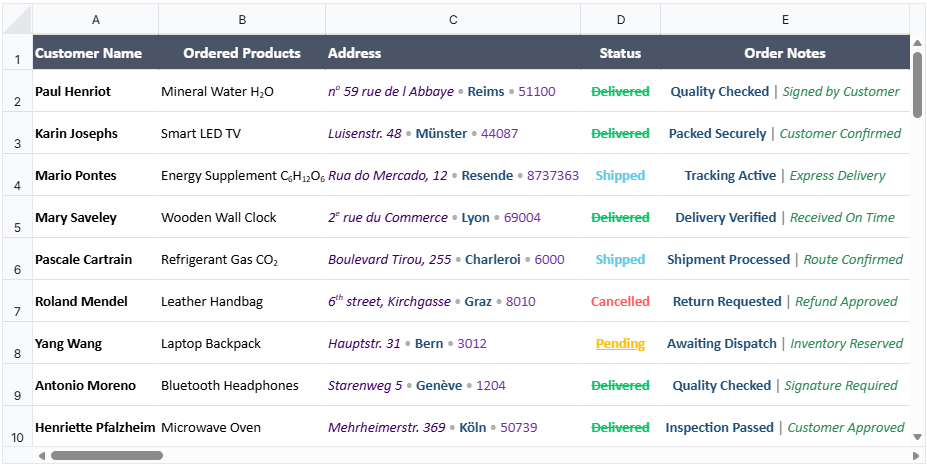This screenshot has width=927, height=467.
Task: Click the horizontal scrollbar left arrow
Action: [x=41, y=456]
